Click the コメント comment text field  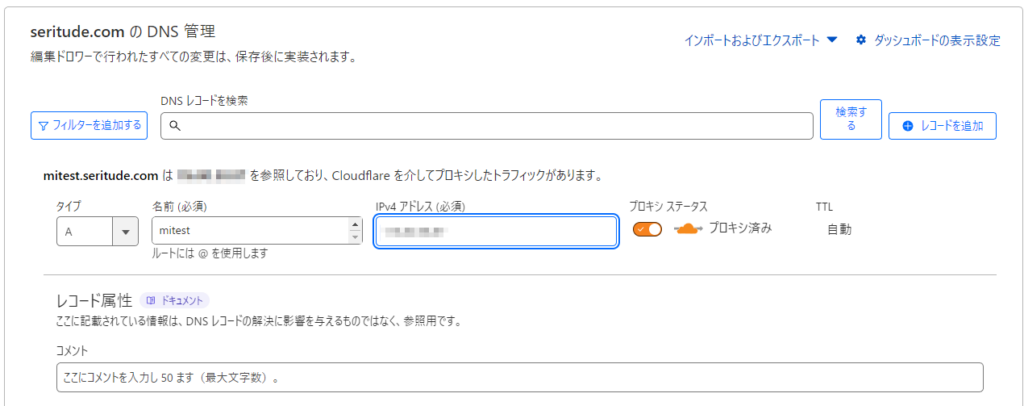[x=520, y=377]
